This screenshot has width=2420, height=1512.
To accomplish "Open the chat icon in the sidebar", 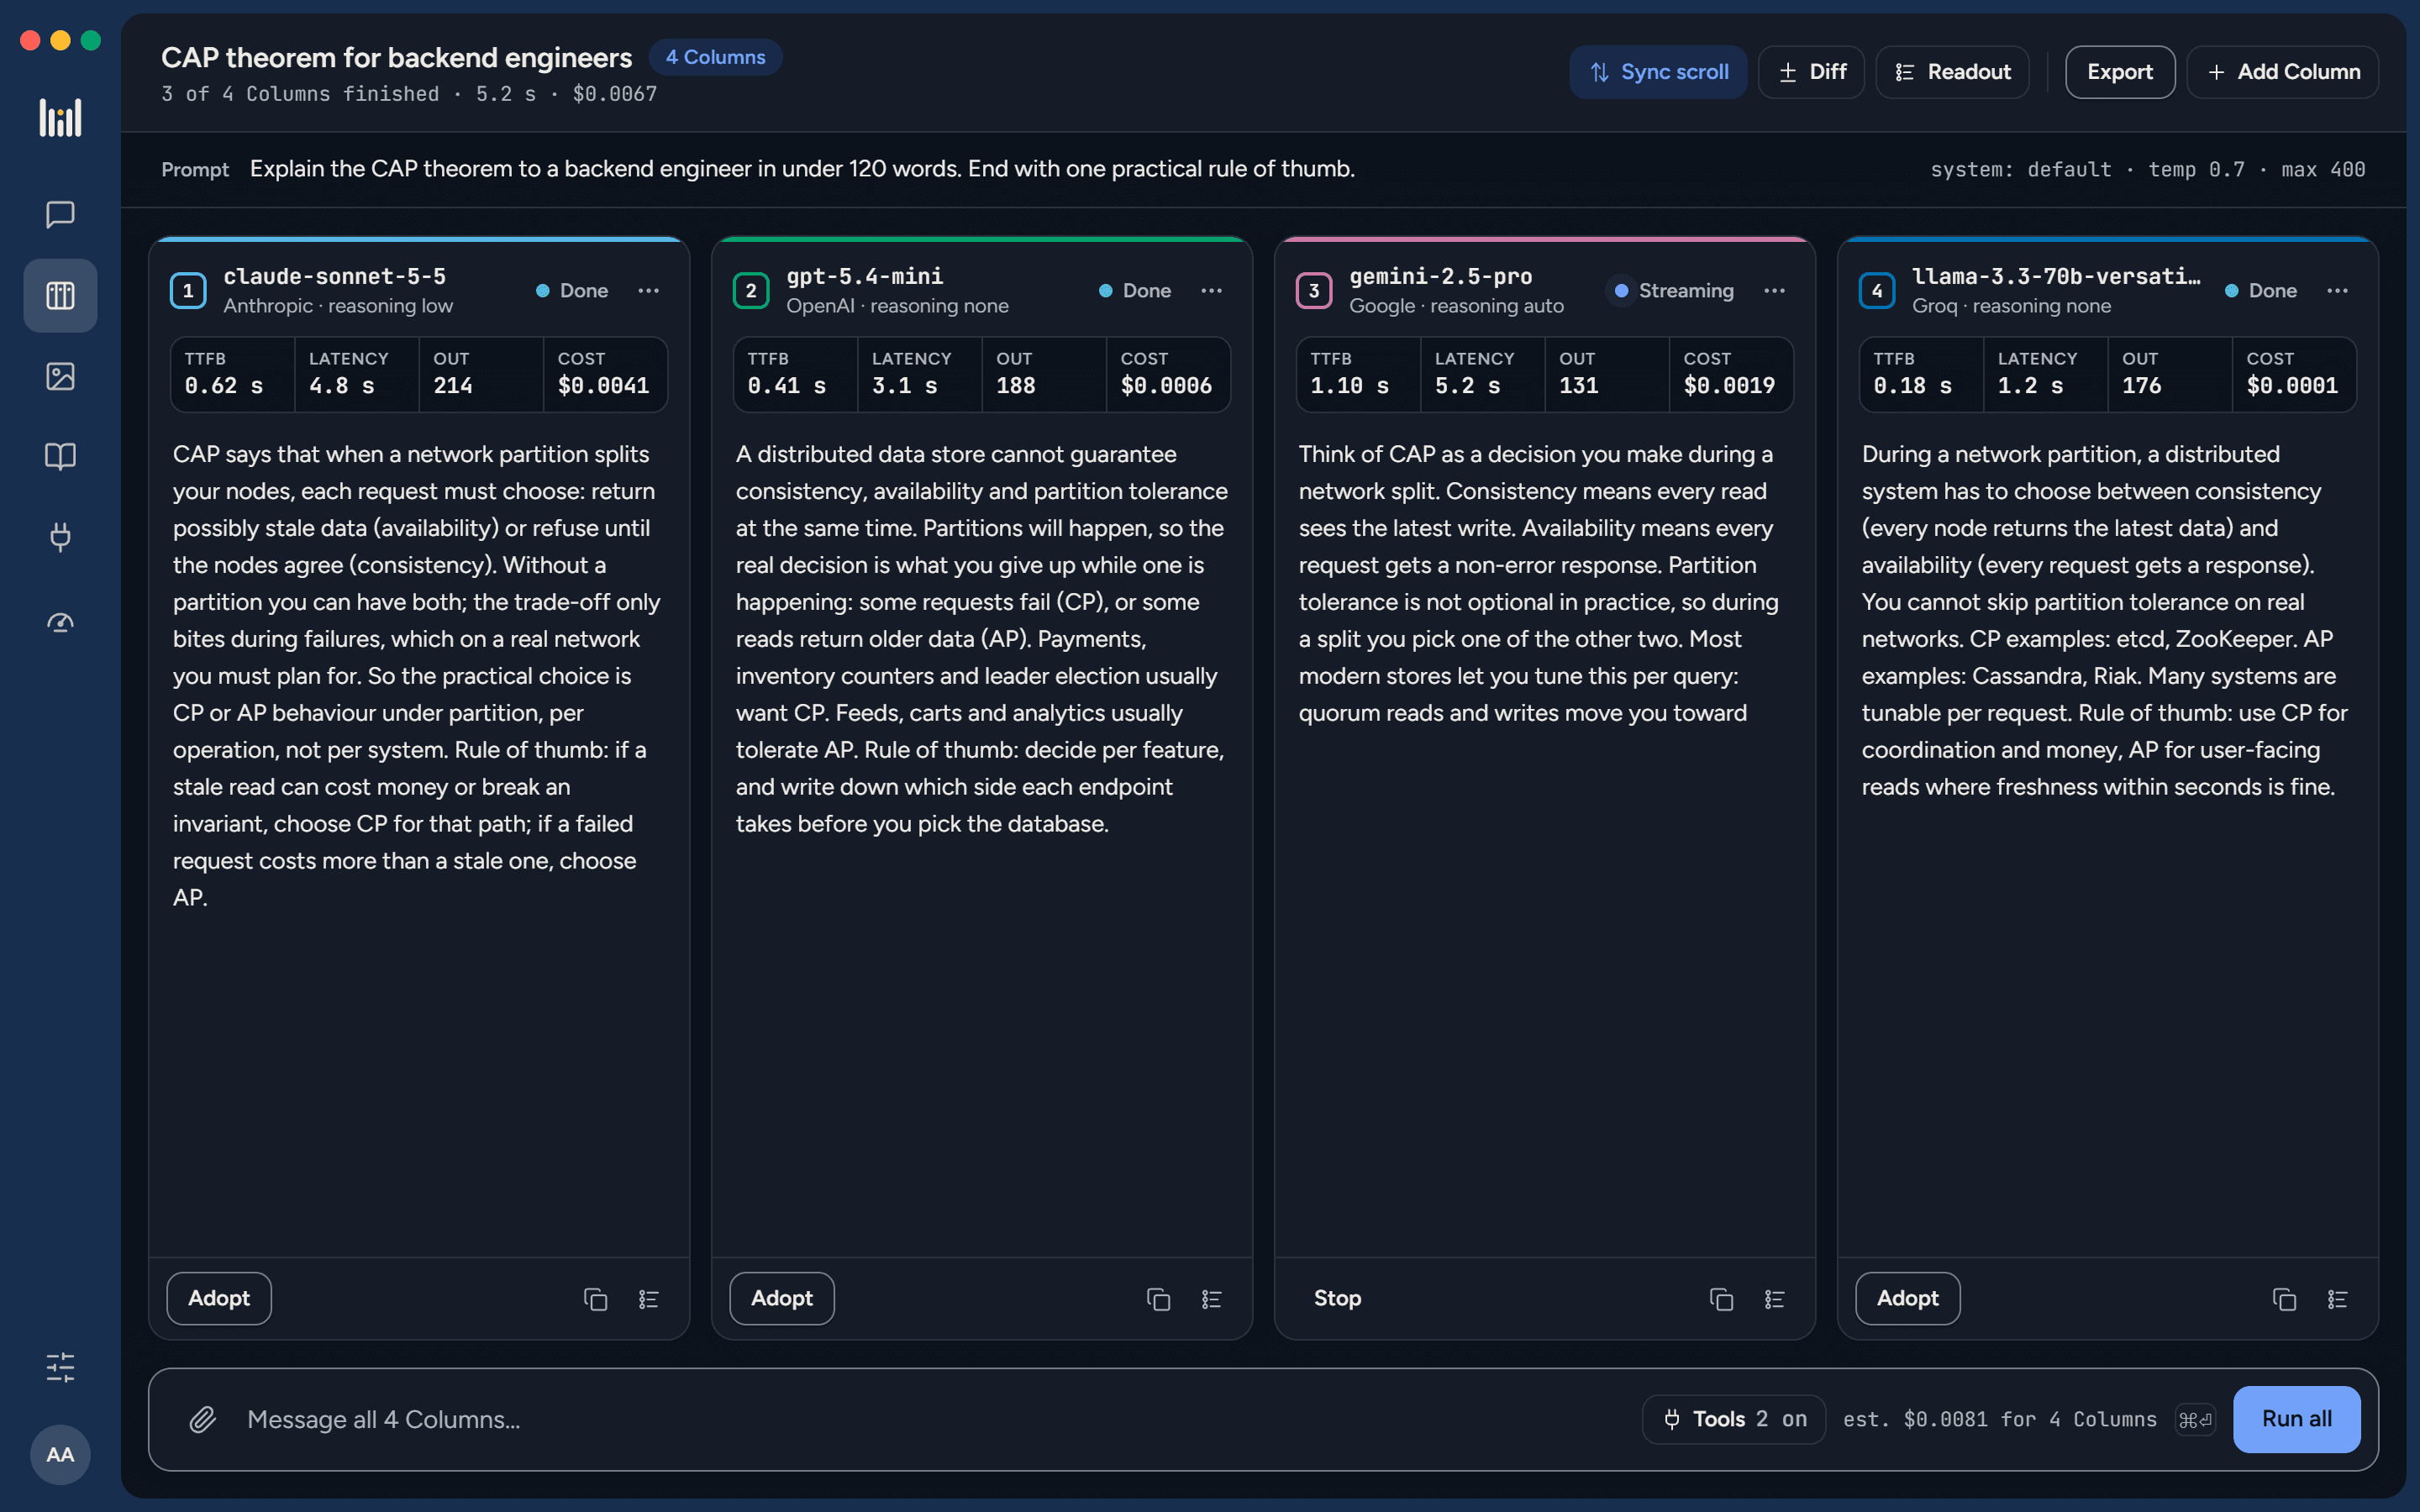I will coord(60,214).
